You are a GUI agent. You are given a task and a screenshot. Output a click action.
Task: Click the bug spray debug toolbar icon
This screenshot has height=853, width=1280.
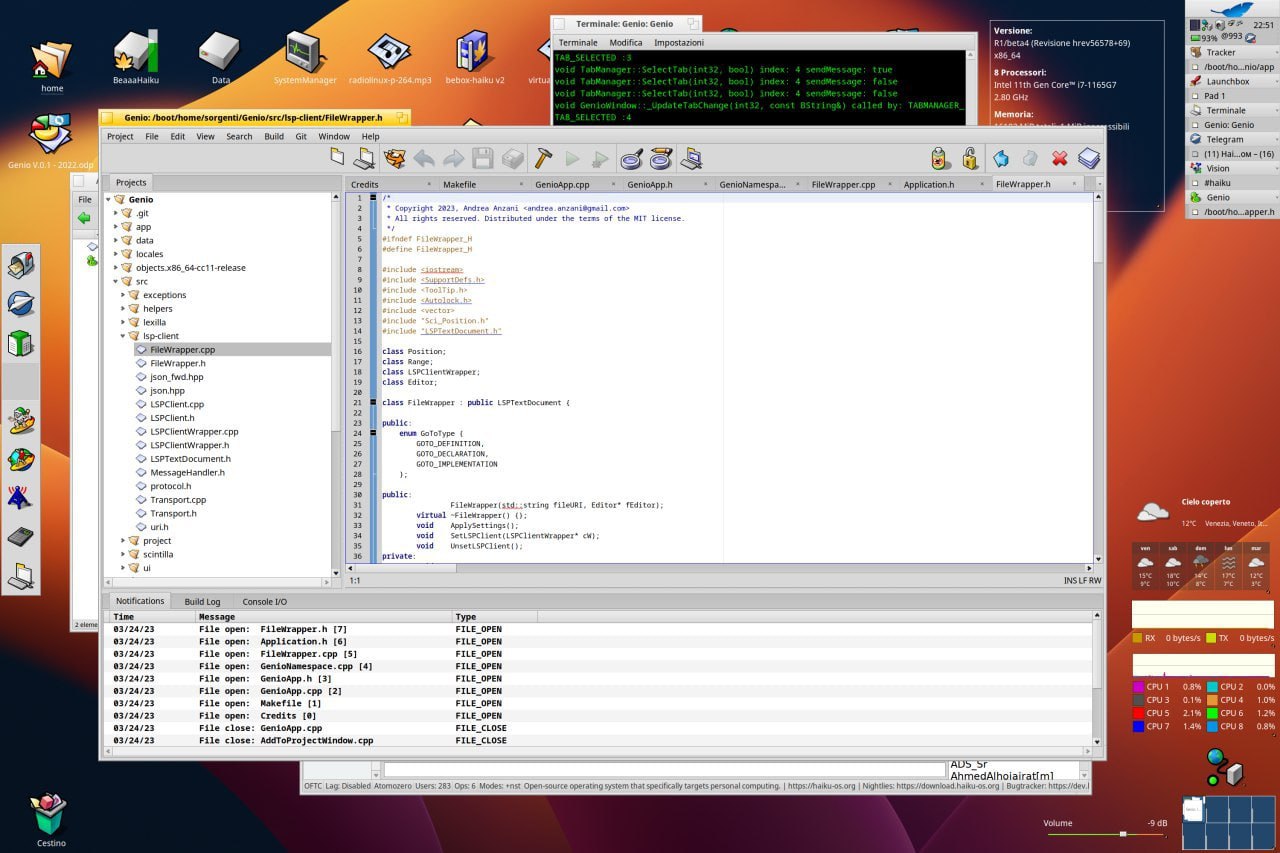point(939,158)
